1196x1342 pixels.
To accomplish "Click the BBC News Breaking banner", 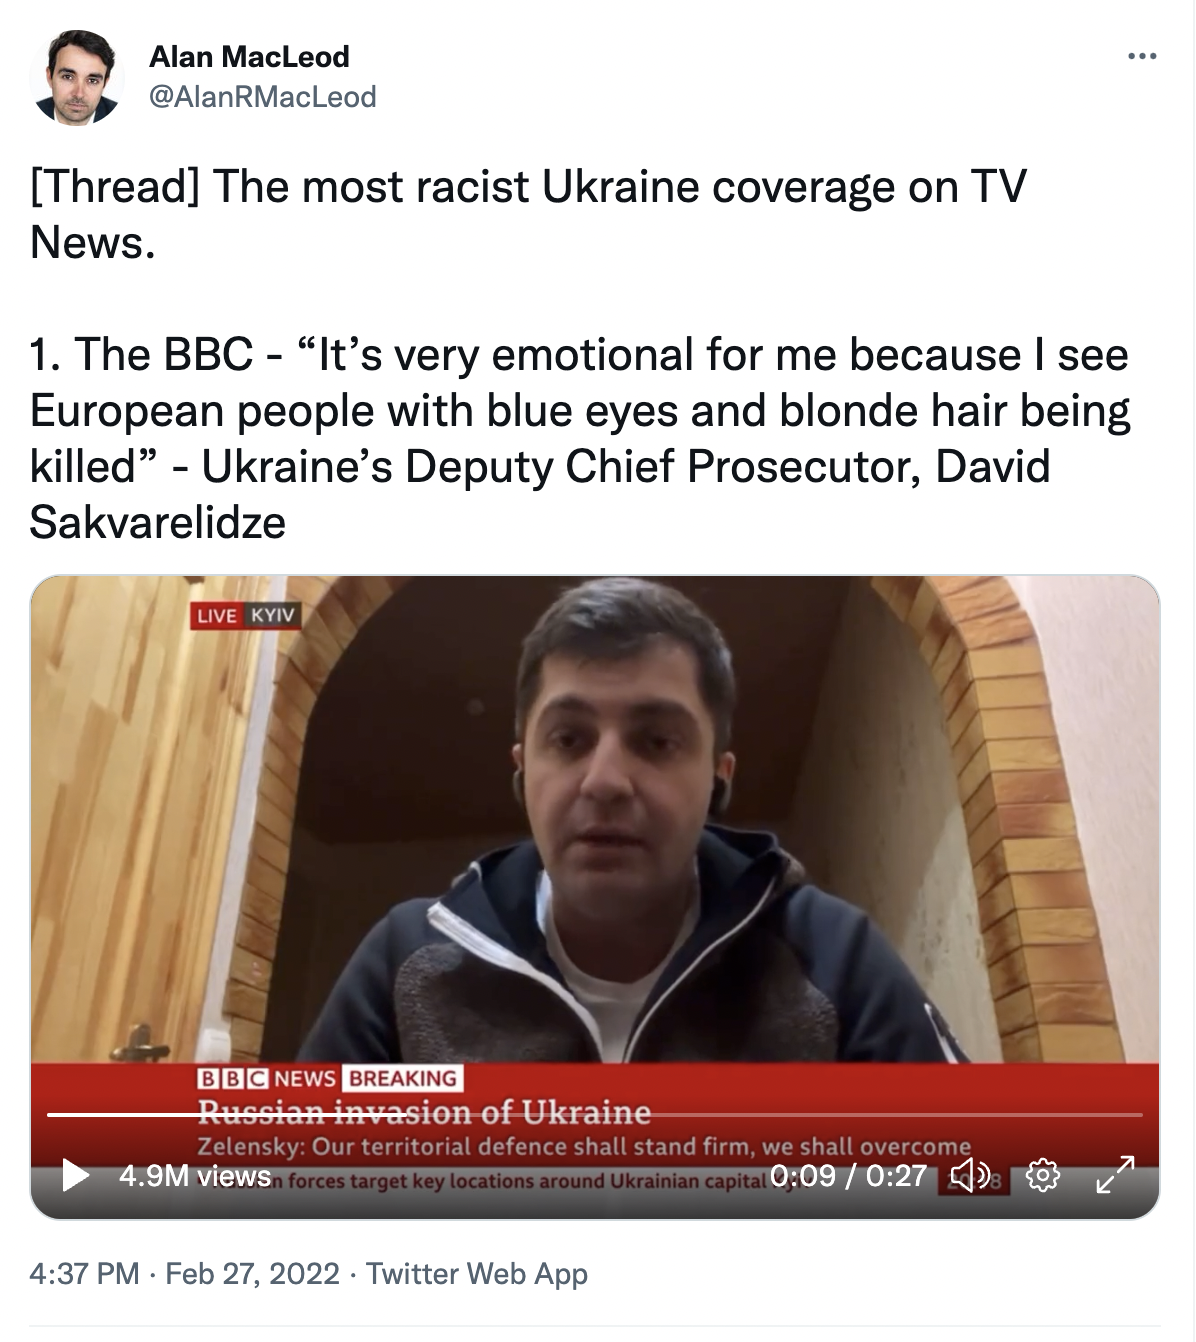I will tap(329, 1078).
